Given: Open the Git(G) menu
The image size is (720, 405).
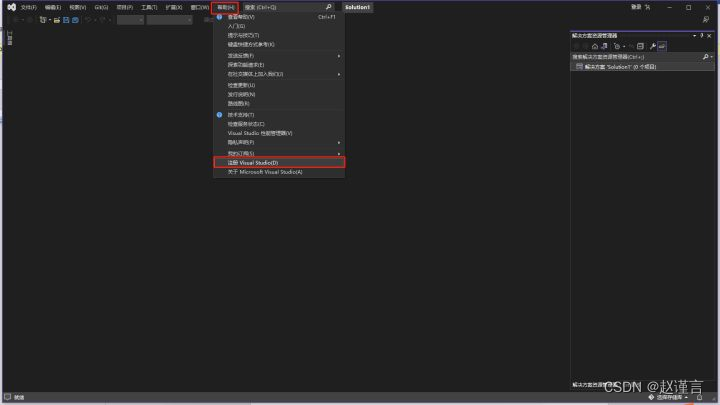Looking at the screenshot, I should pyautogui.click(x=101, y=7).
